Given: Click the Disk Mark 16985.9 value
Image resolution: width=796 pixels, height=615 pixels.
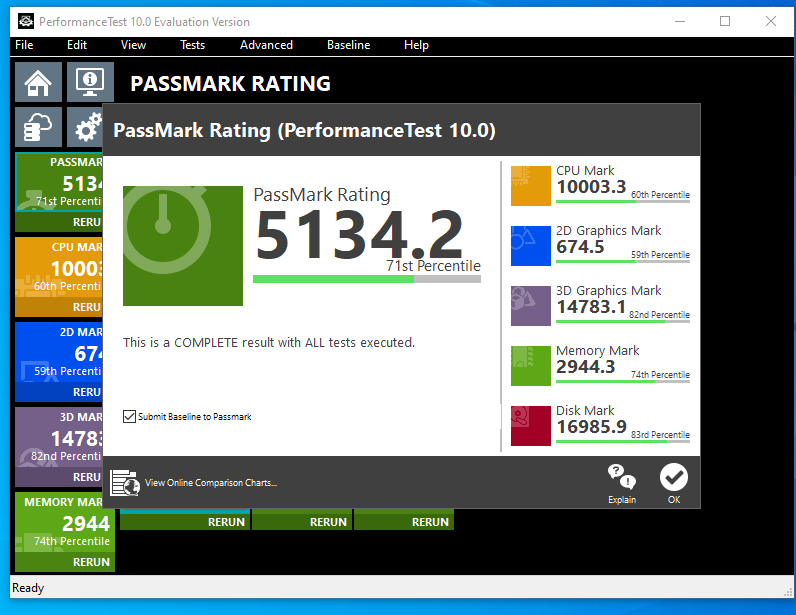Looking at the screenshot, I should click(591, 427).
